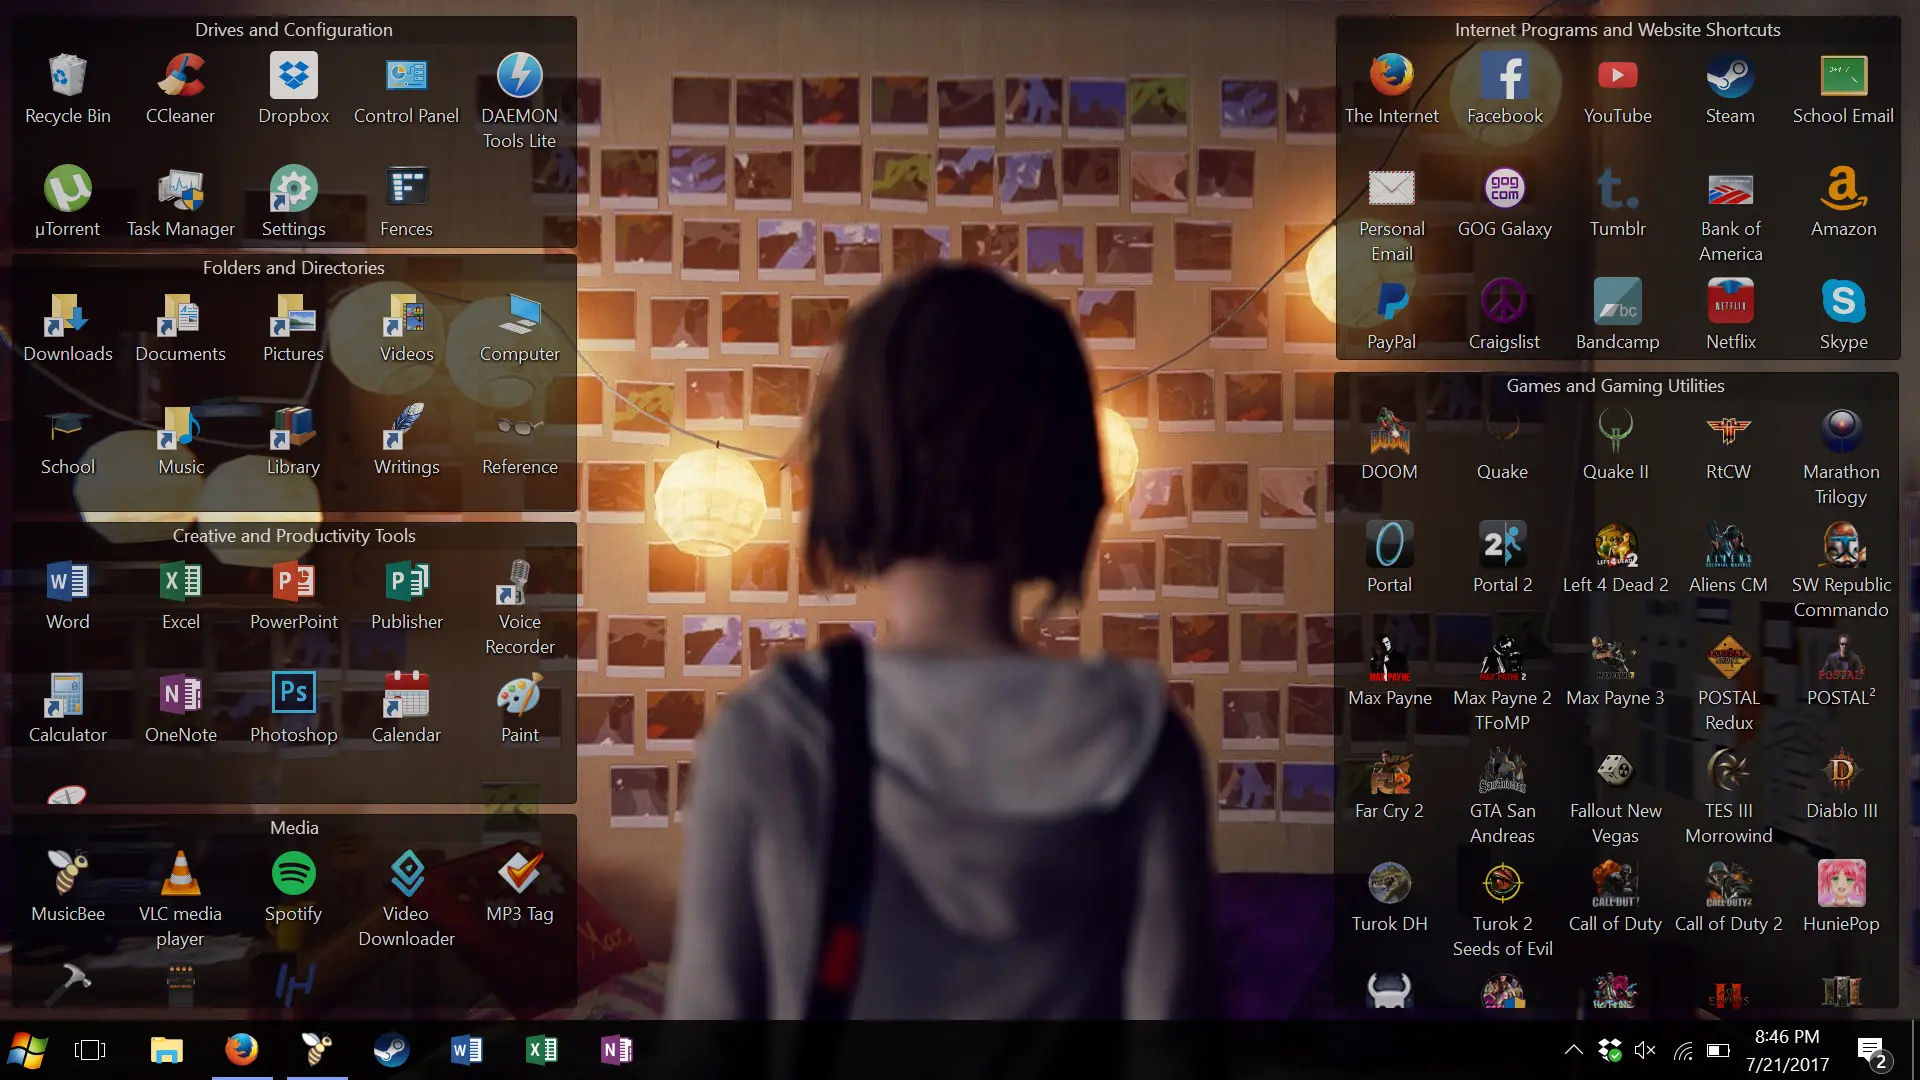Open the Wi-Fi network tray icon
The image size is (1920, 1080).
coord(1683,1050)
